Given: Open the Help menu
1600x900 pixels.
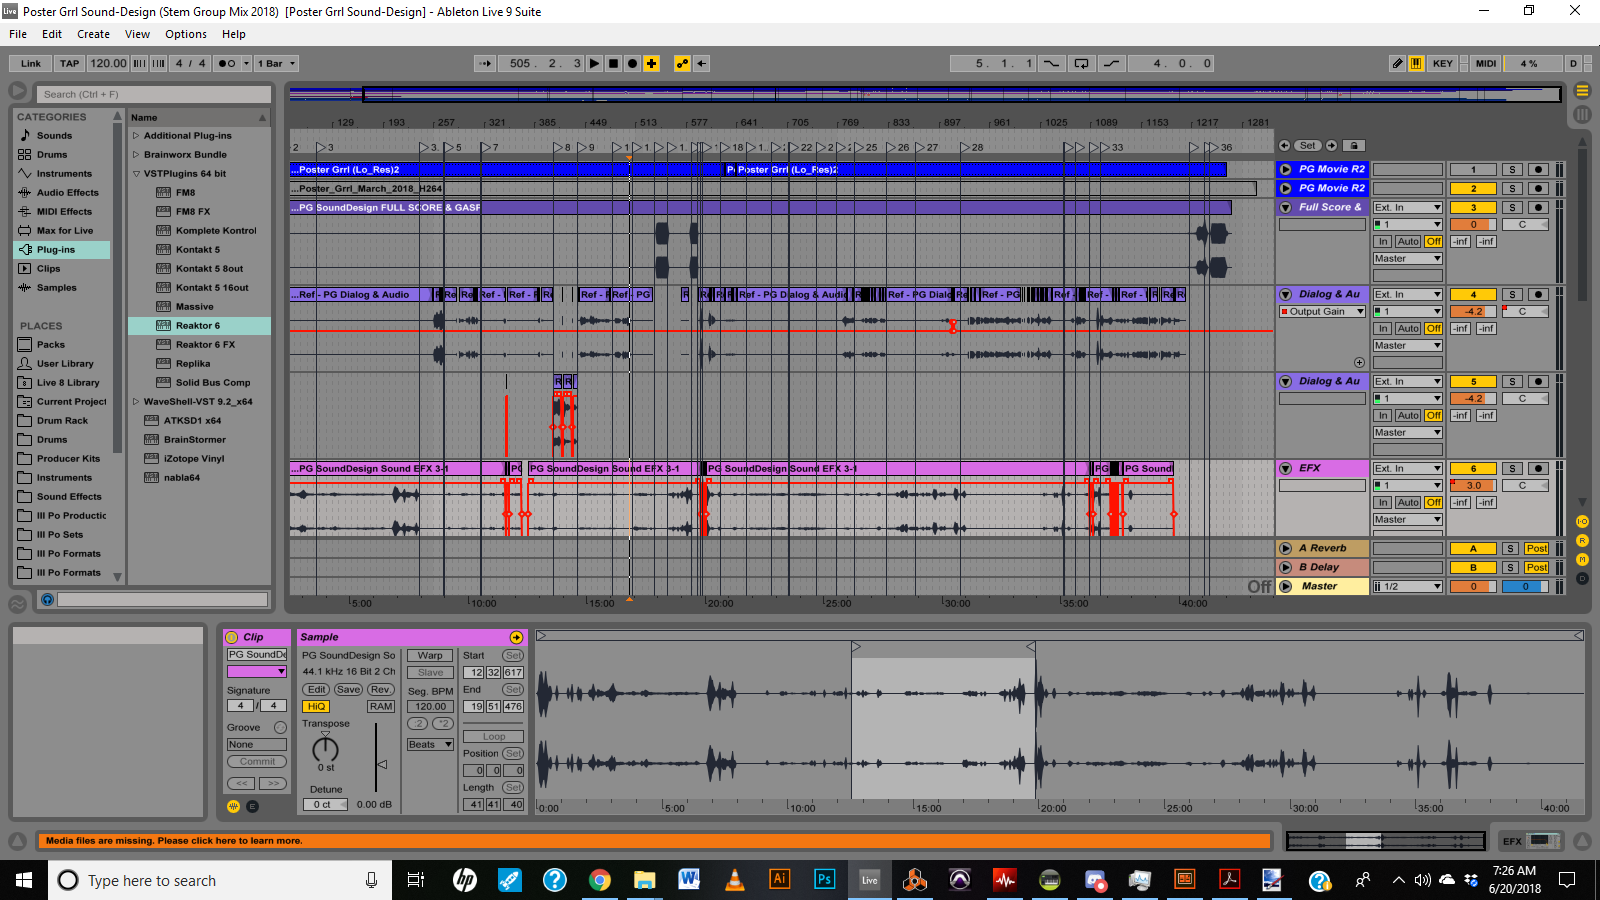Looking at the screenshot, I should point(234,34).
